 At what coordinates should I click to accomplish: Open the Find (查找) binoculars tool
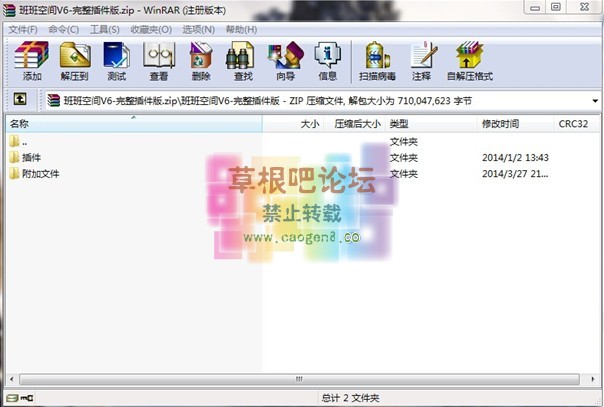pos(243,61)
